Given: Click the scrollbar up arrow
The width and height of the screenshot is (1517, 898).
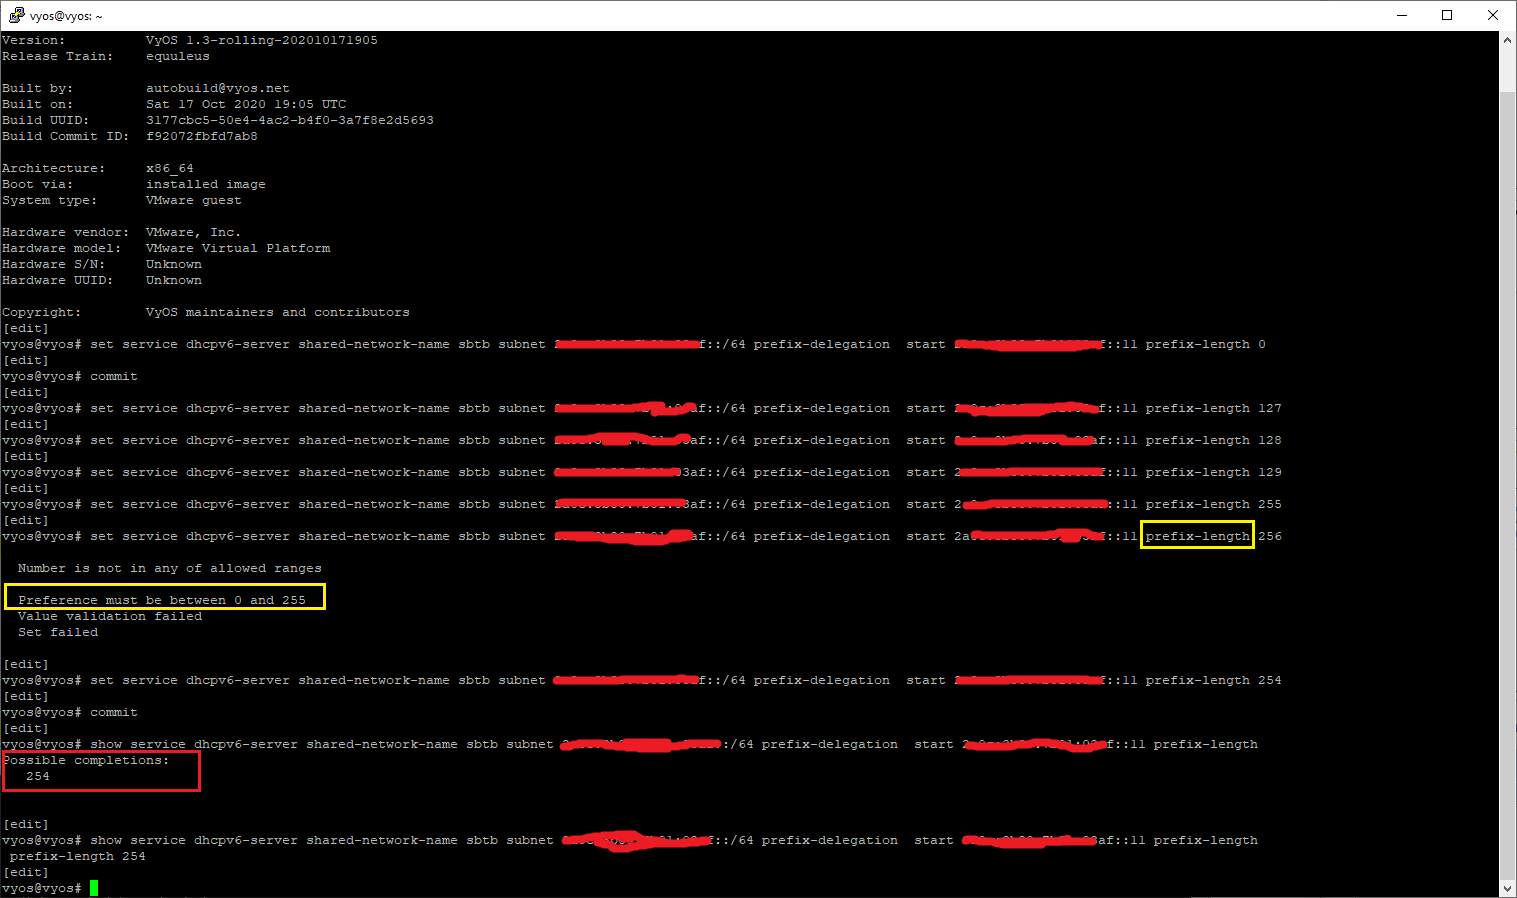Looking at the screenshot, I should pyautogui.click(x=1508, y=41).
